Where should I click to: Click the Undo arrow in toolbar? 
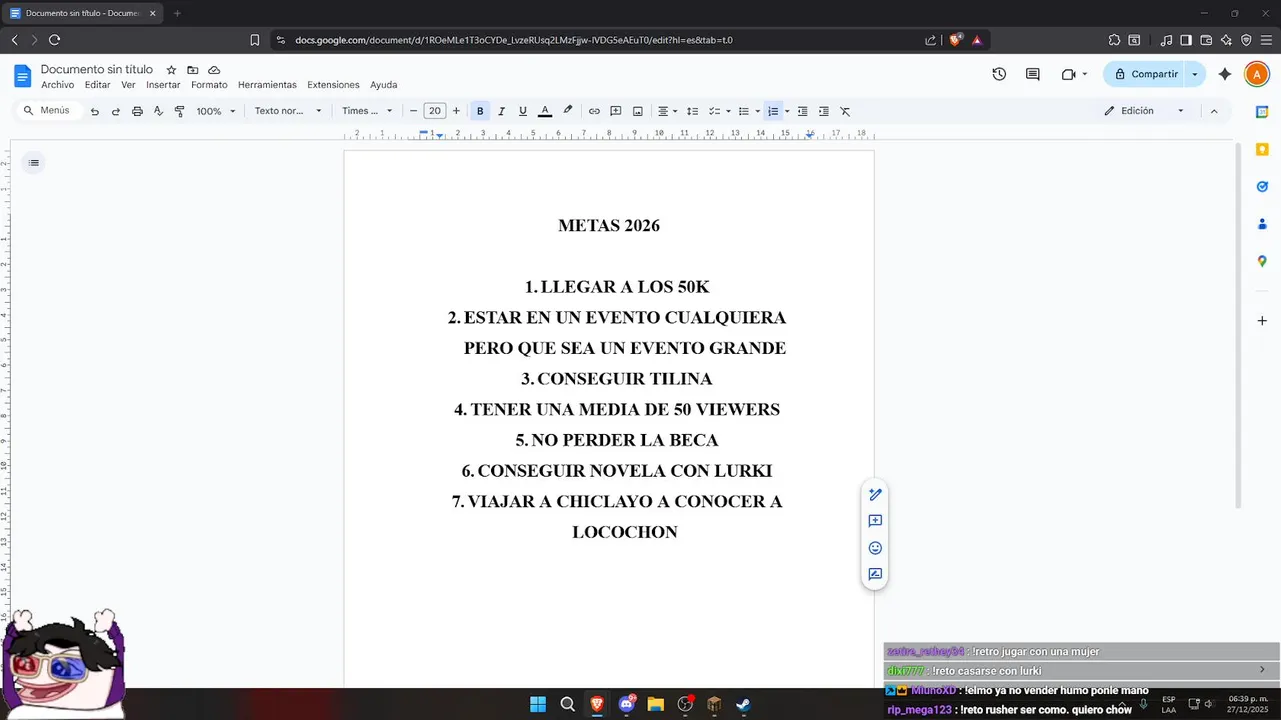95,111
